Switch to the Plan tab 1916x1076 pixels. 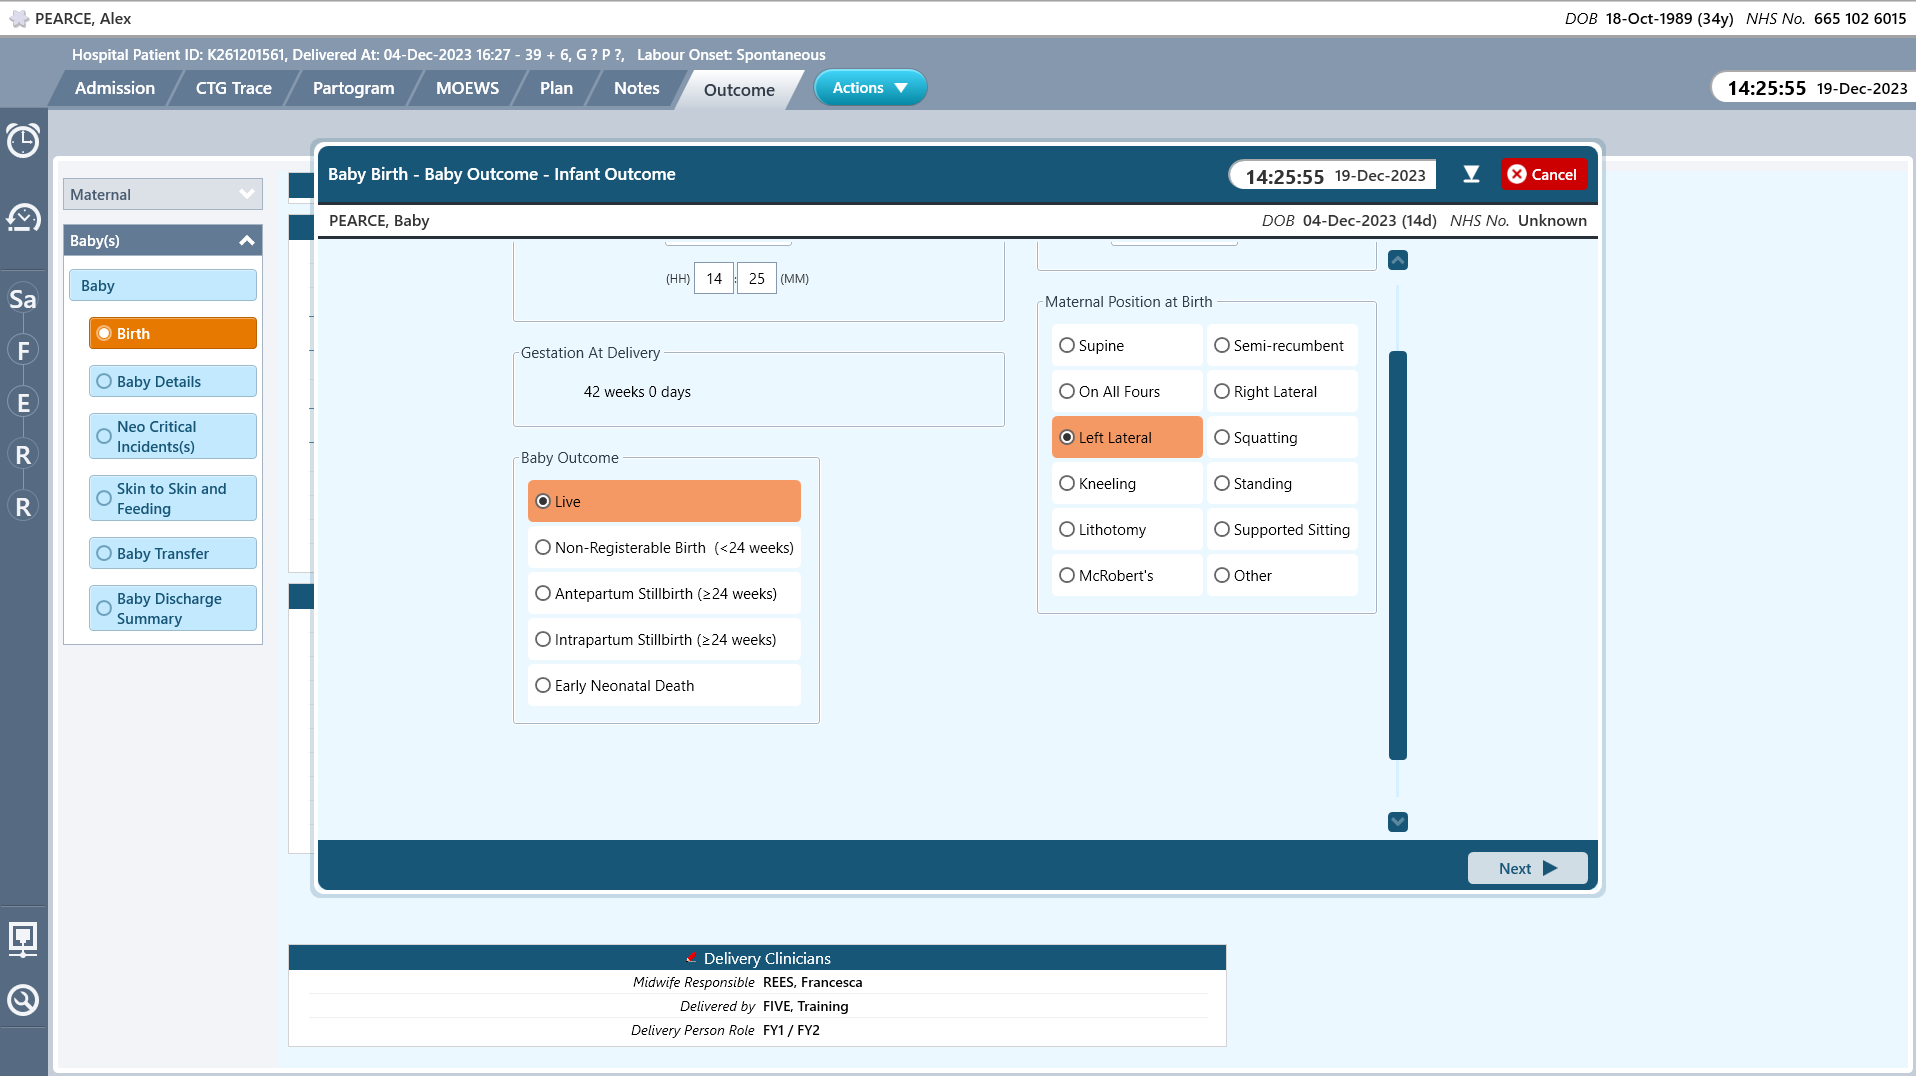(x=556, y=88)
